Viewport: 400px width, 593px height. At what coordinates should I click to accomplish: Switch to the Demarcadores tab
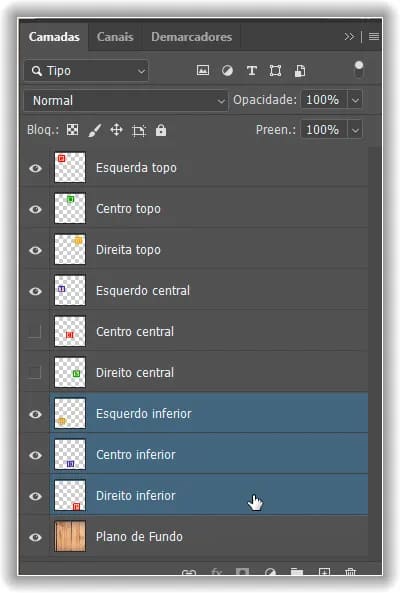(x=192, y=37)
